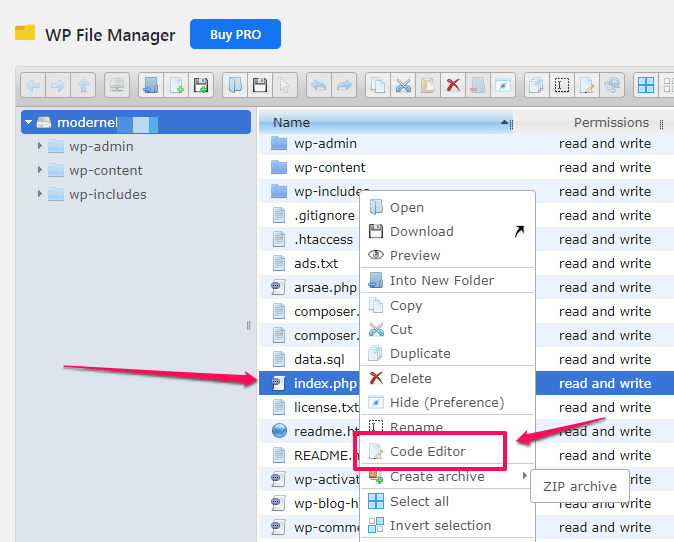This screenshot has height=542, width=674.
Task: Click the Undo toolbar icon
Action: coord(319,85)
